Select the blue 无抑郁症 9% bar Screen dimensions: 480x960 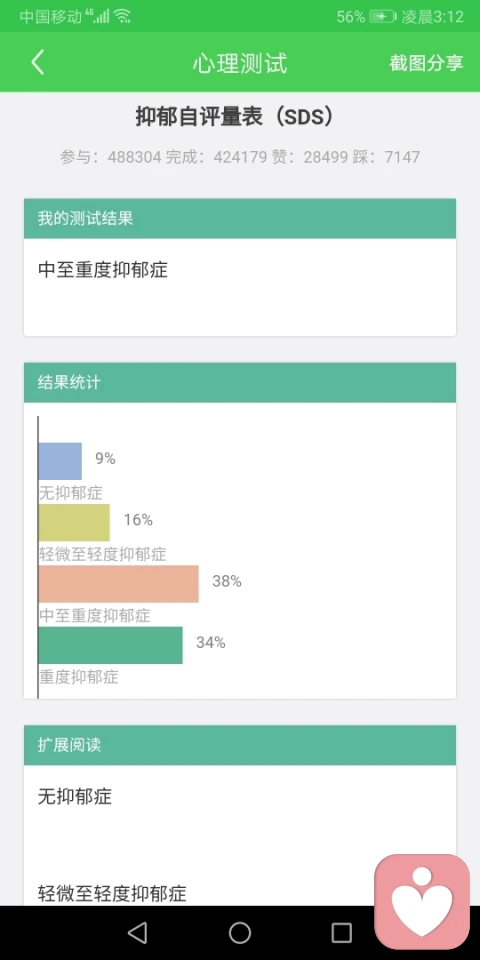[60, 461]
